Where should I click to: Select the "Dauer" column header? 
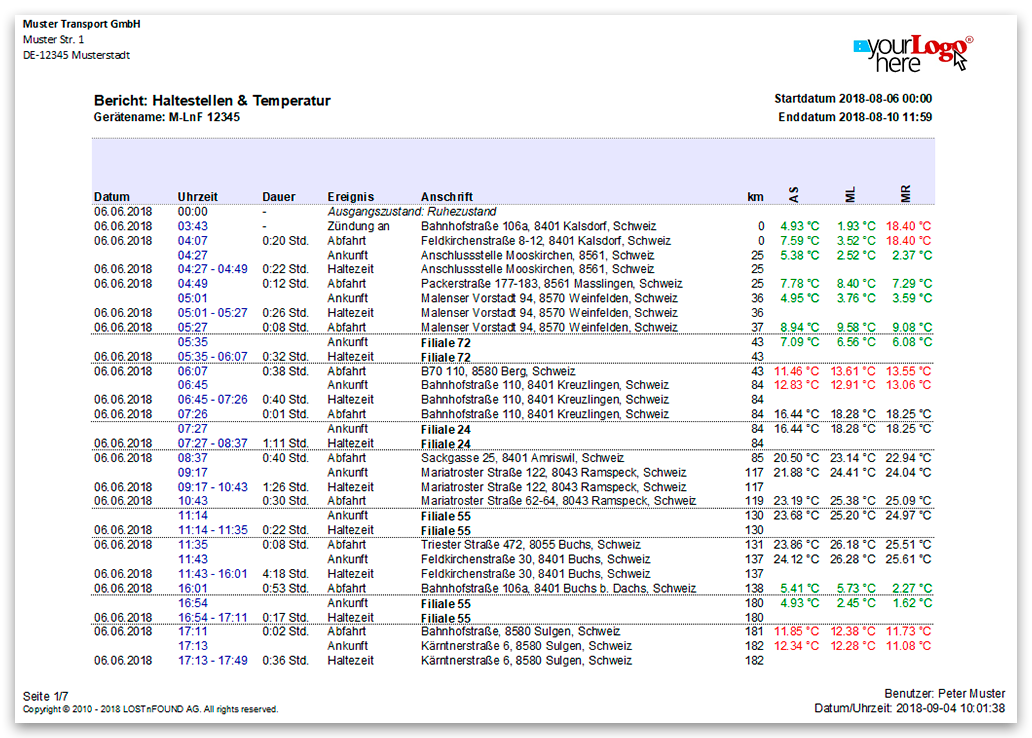(279, 197)
